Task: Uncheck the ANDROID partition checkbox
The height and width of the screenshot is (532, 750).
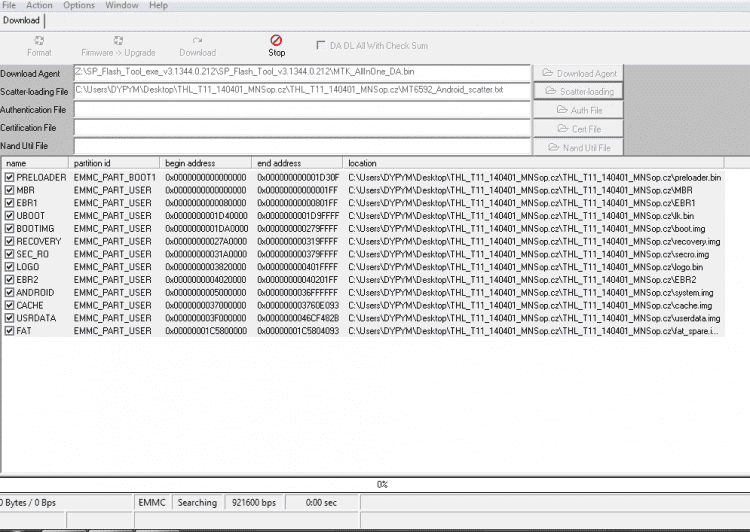Action: 9,292
